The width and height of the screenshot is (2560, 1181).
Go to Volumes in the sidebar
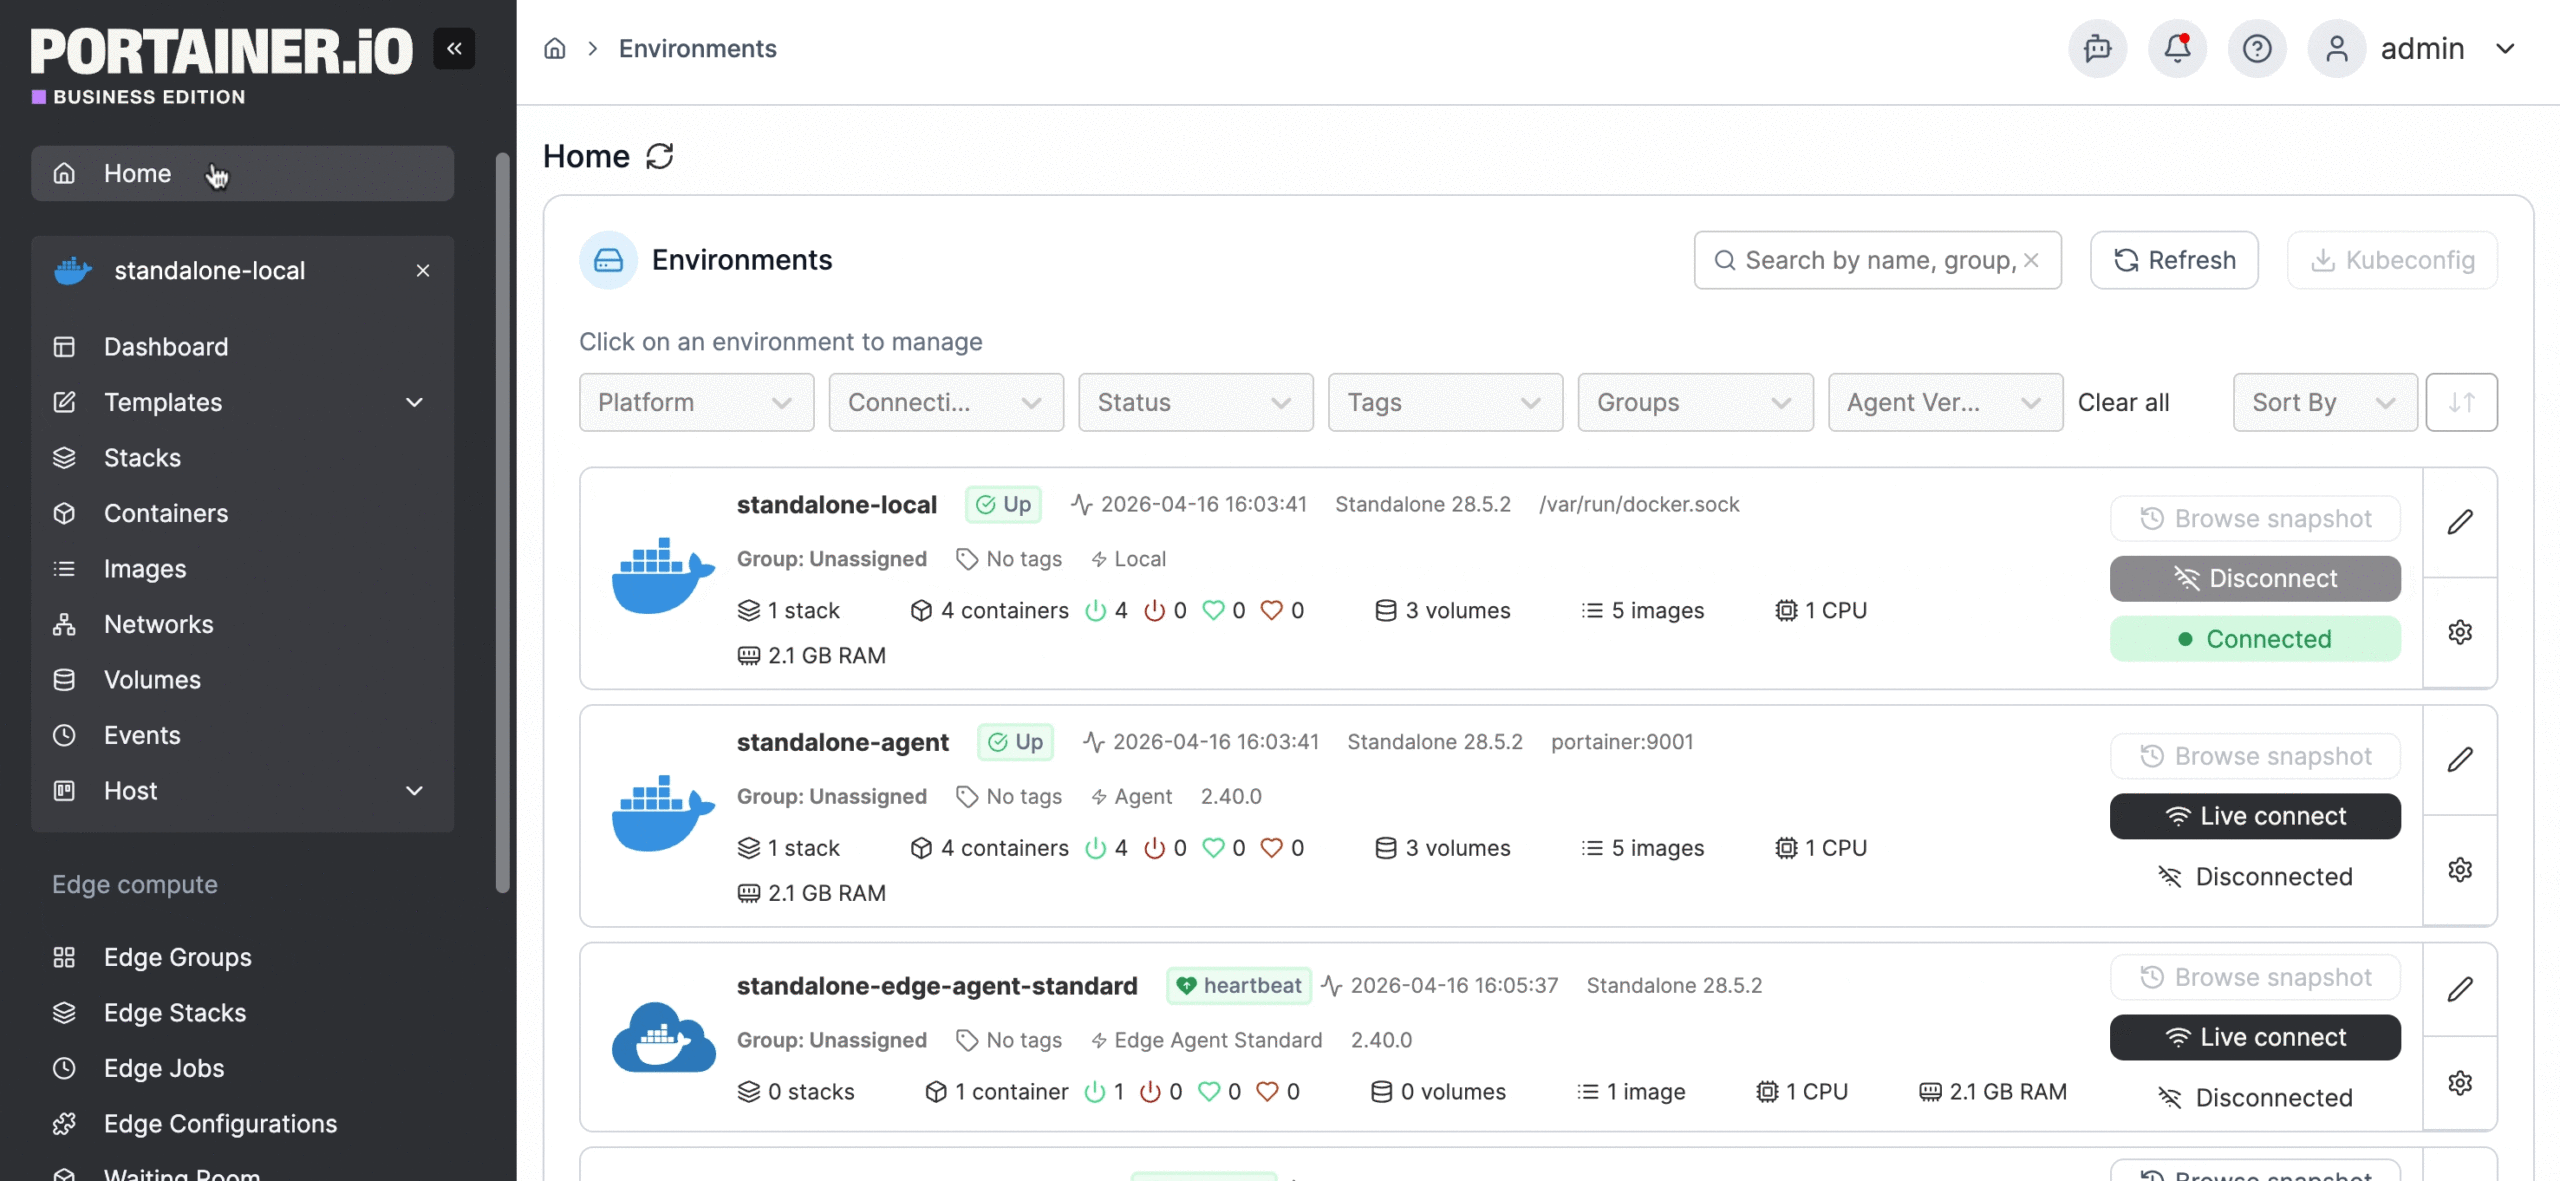(x=242, y=679)
